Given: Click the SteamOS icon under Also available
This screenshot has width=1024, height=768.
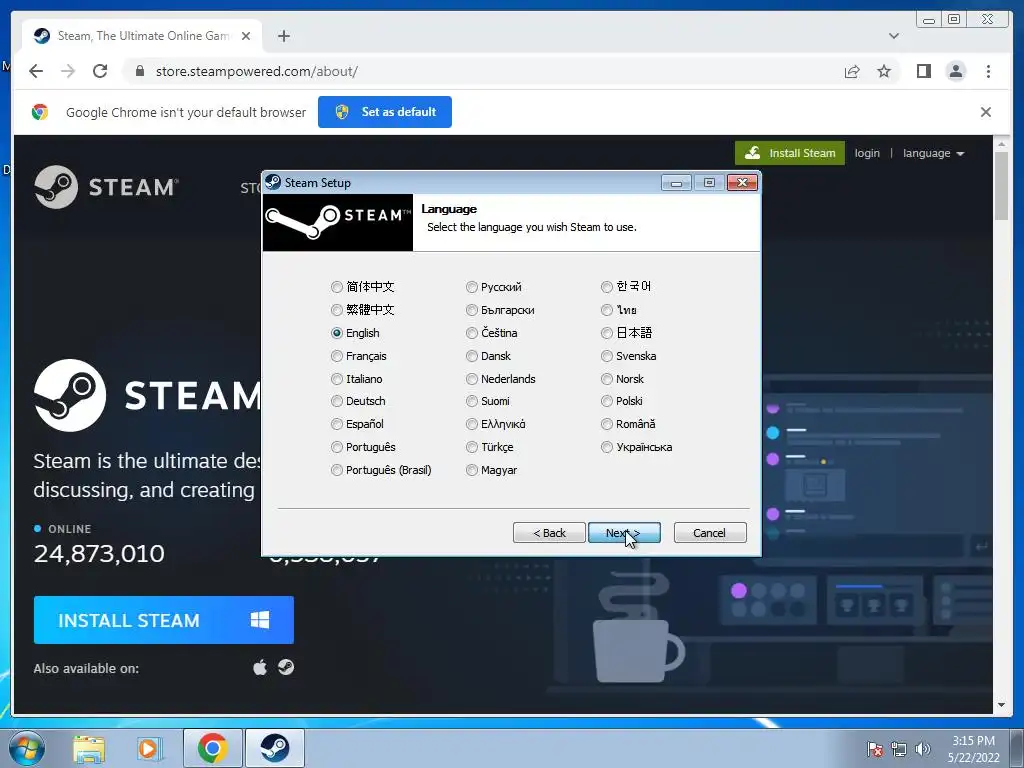Looking at the screenshot, I should pyautogui.click(x=286, y=667).
